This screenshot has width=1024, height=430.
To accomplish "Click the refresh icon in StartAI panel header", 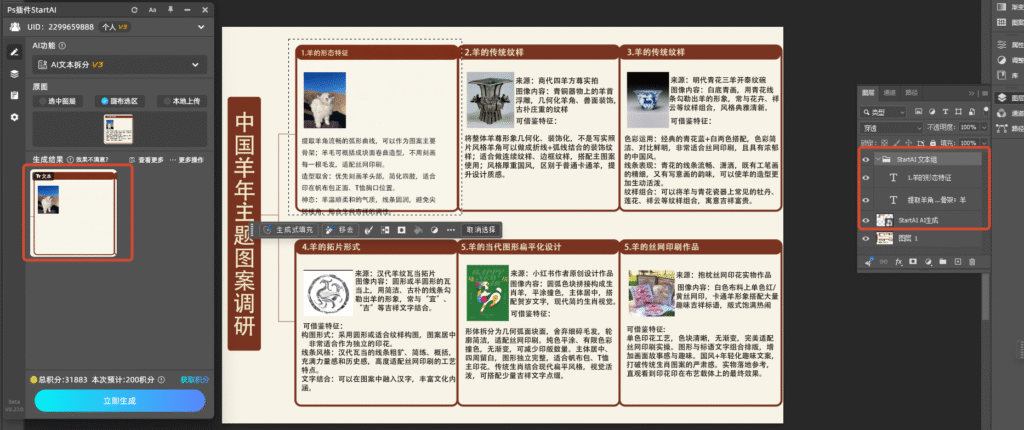I will (x=135, y=10).
